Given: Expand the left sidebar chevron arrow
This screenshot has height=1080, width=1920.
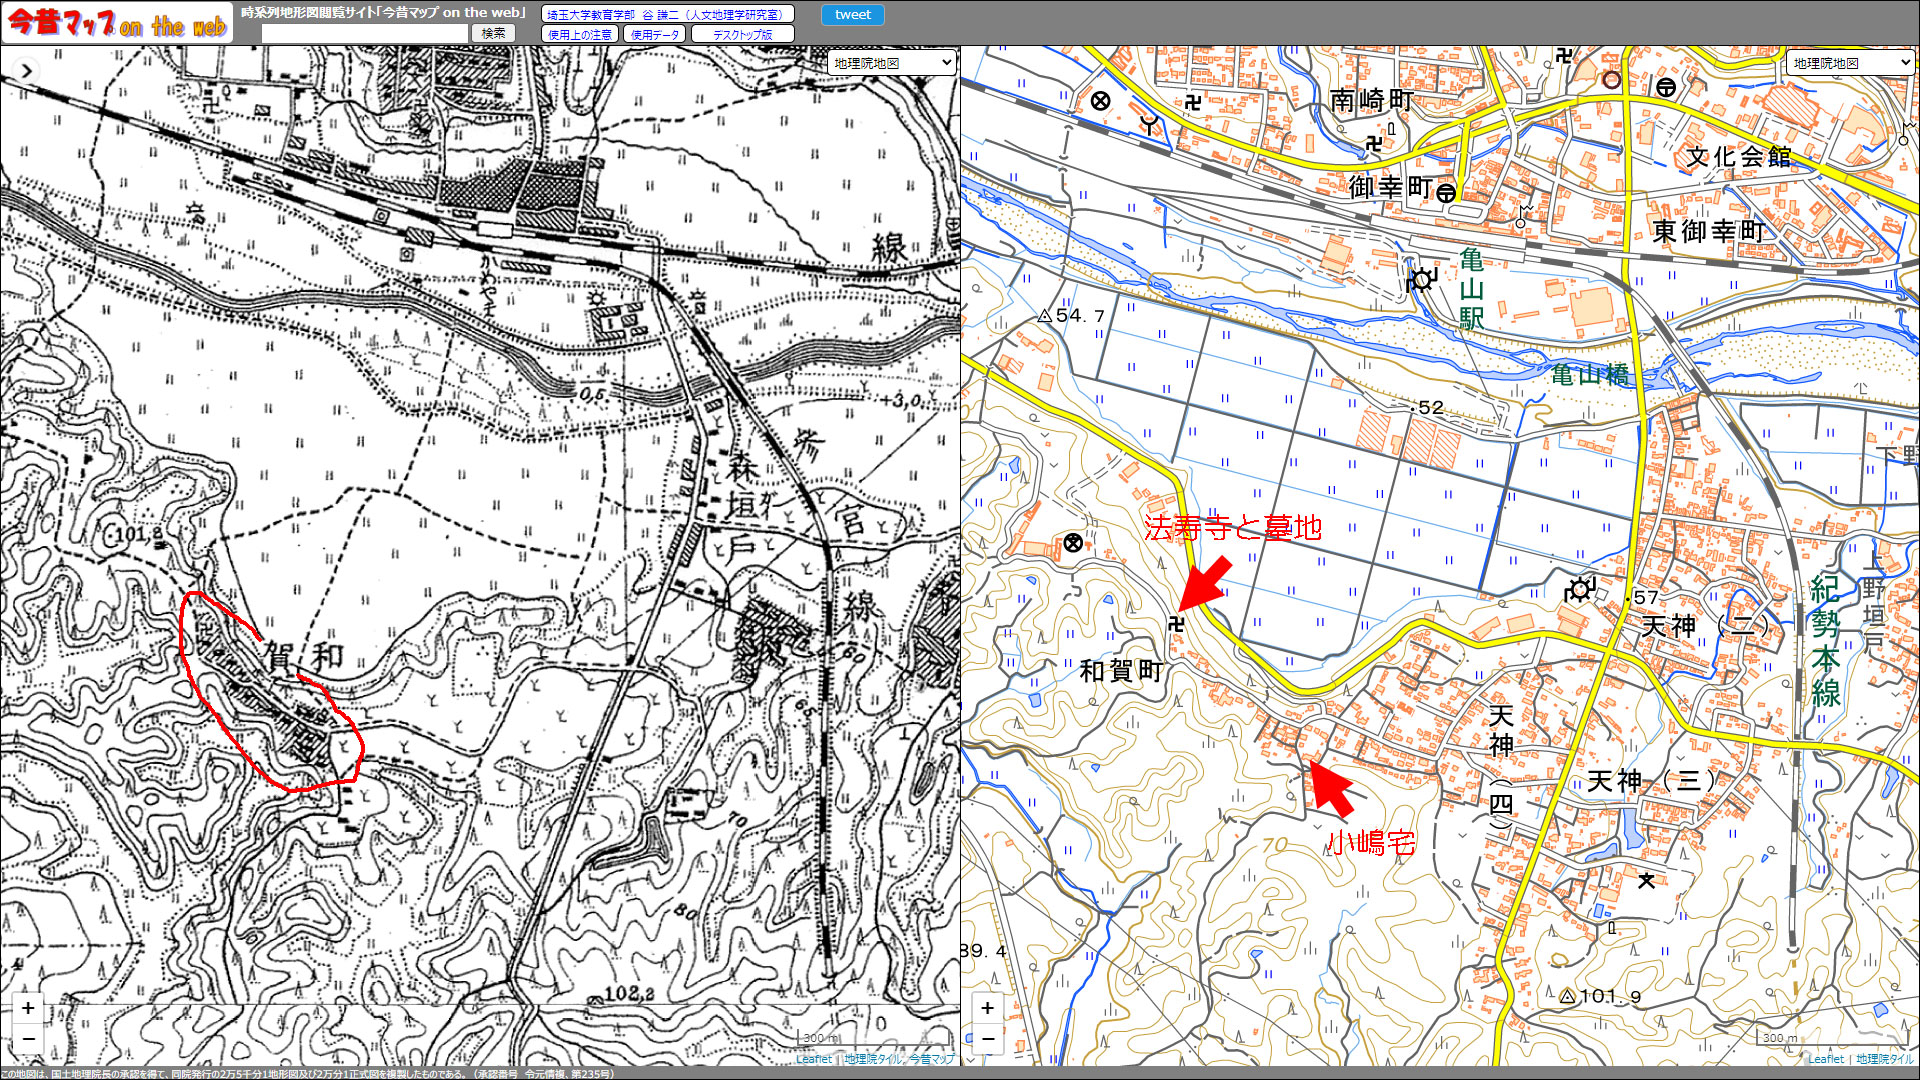Looking at the screenshot, I should [x=27, y=71].
